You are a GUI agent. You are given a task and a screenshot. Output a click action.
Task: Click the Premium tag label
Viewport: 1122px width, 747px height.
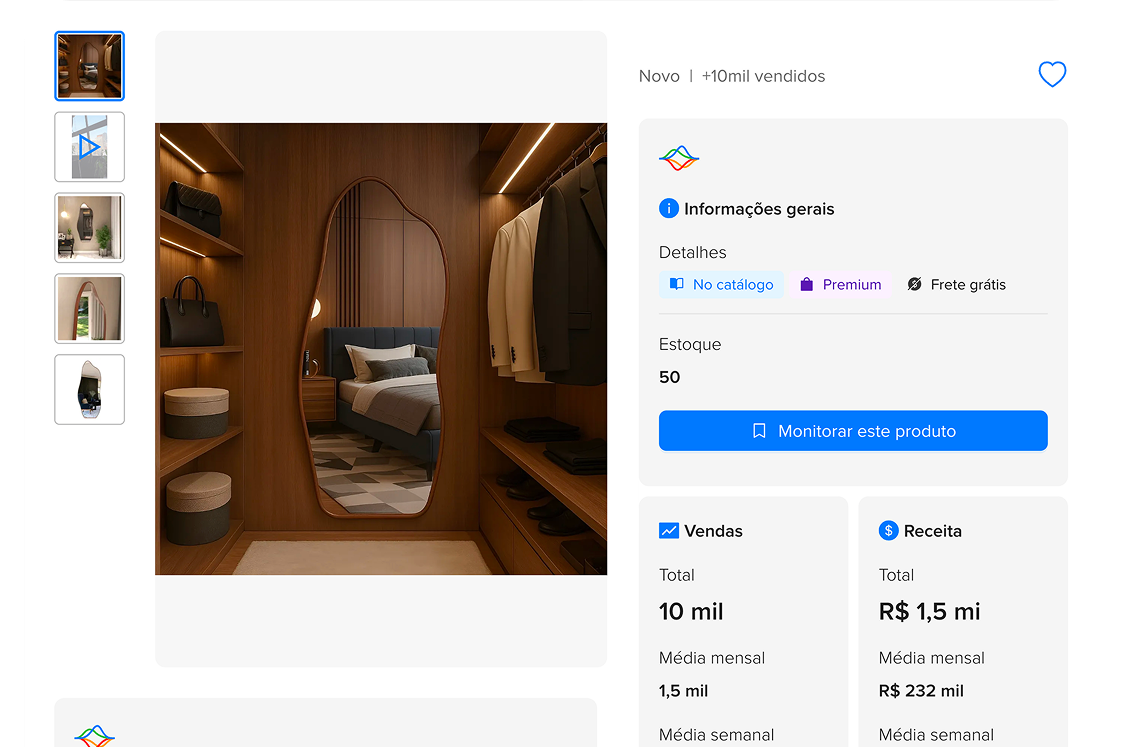(x=851, y=285)
